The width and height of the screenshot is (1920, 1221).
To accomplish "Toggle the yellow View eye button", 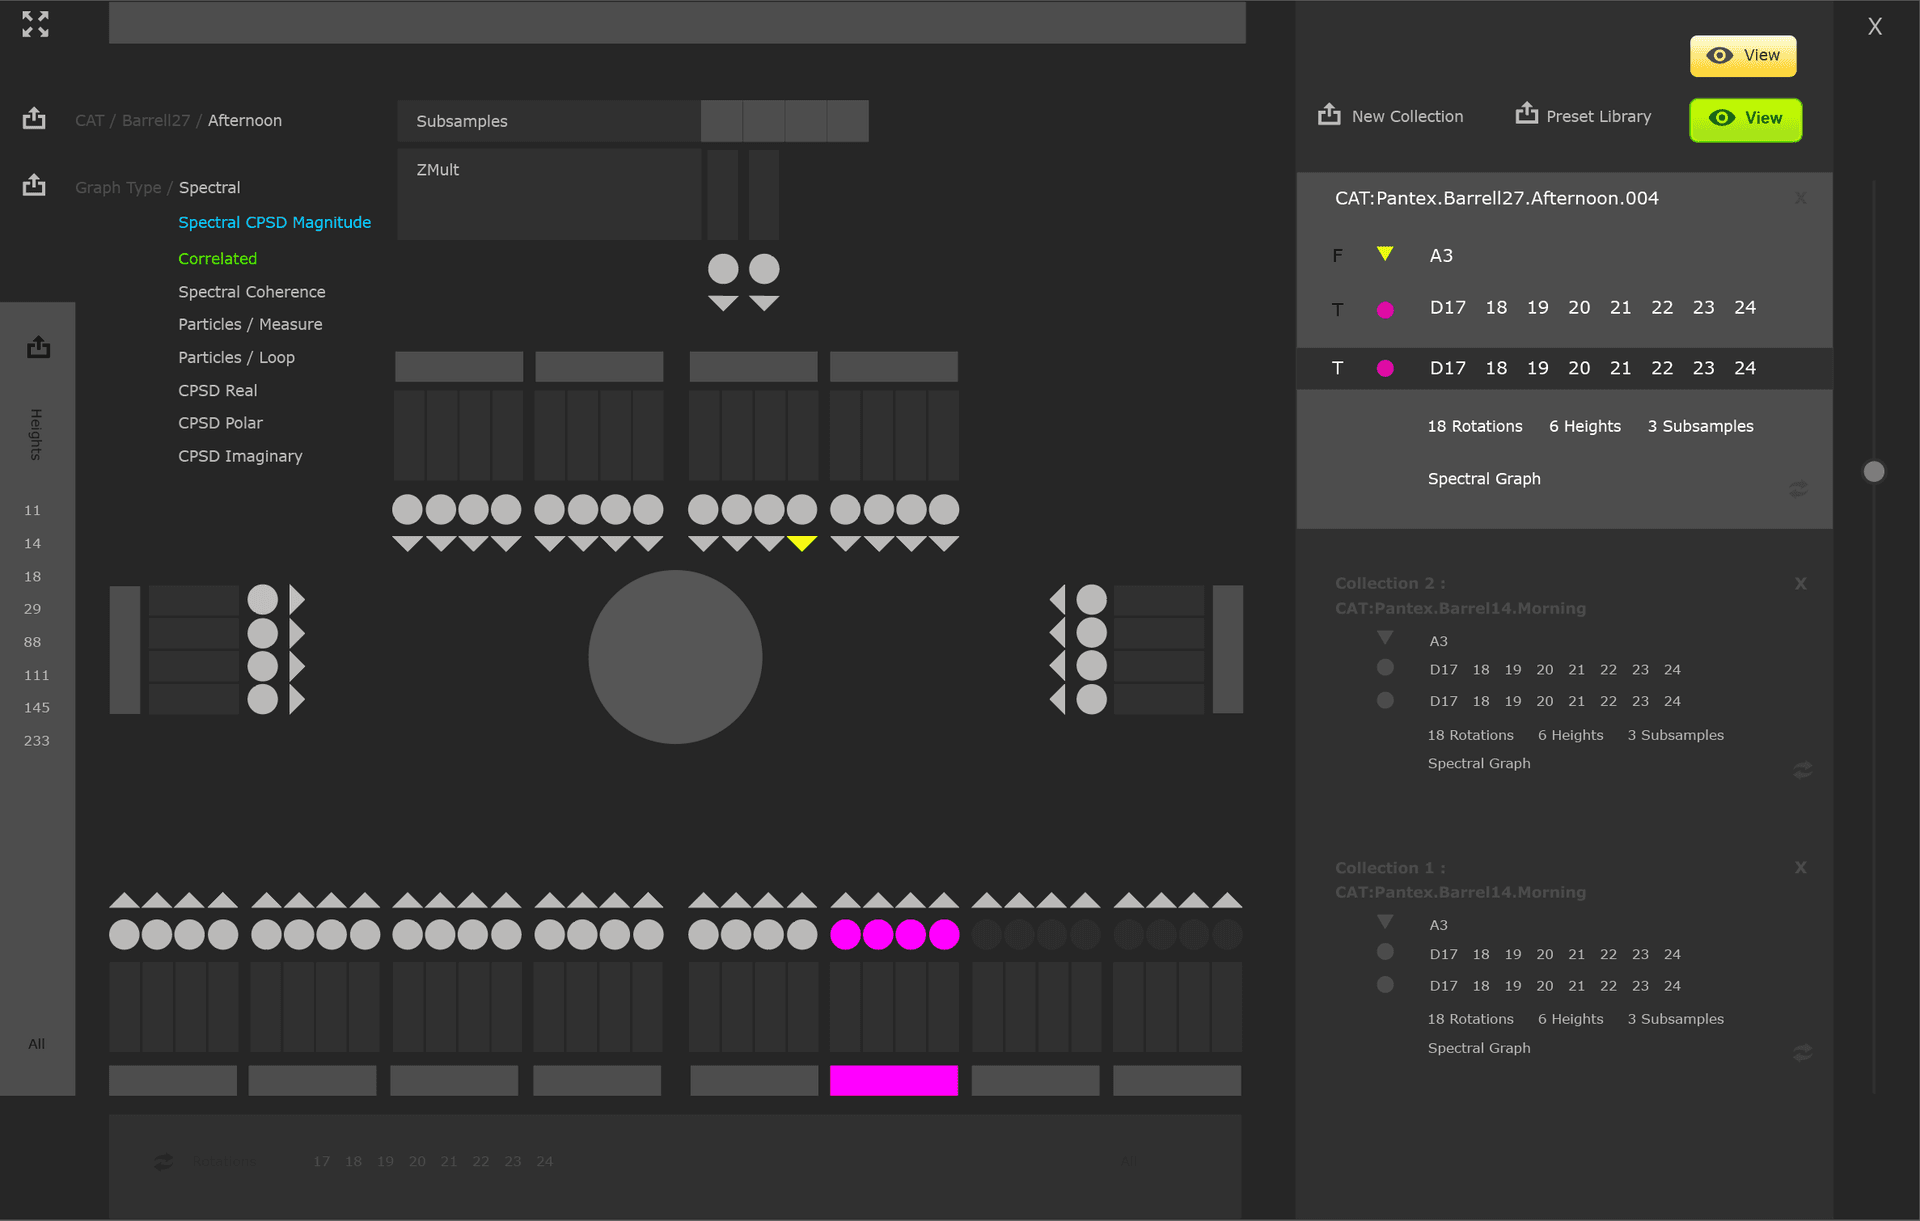I will click(1742, 56).
